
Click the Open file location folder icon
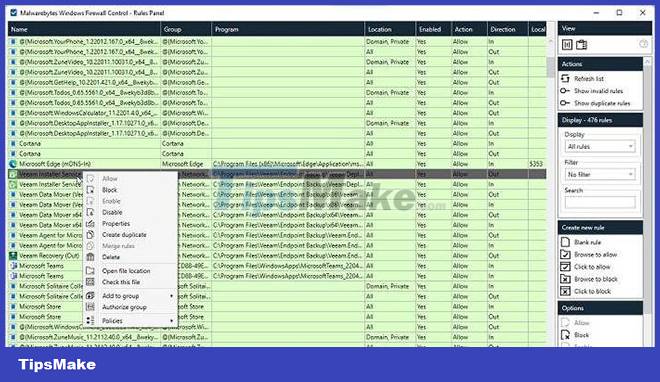(x=90, y=271)
